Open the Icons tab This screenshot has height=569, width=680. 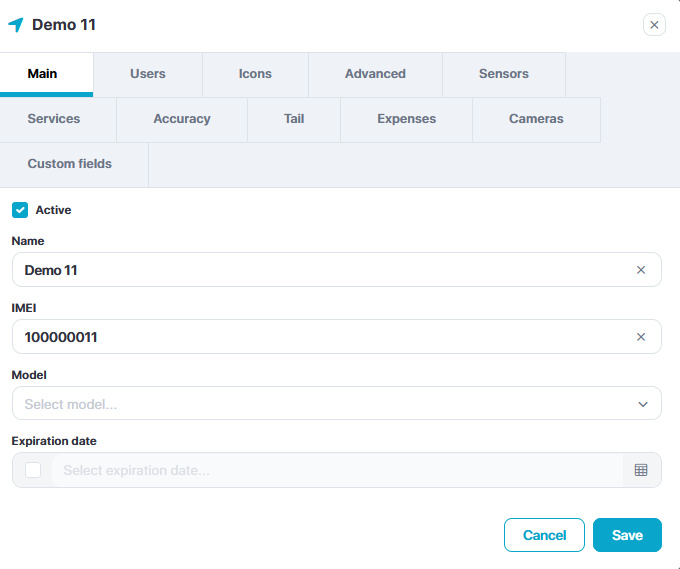255,74
